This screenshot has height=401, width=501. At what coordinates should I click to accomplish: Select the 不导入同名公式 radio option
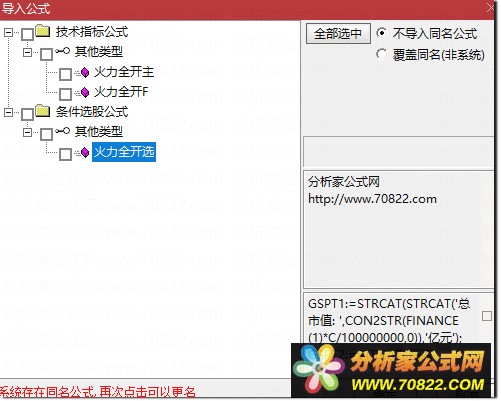382,33
